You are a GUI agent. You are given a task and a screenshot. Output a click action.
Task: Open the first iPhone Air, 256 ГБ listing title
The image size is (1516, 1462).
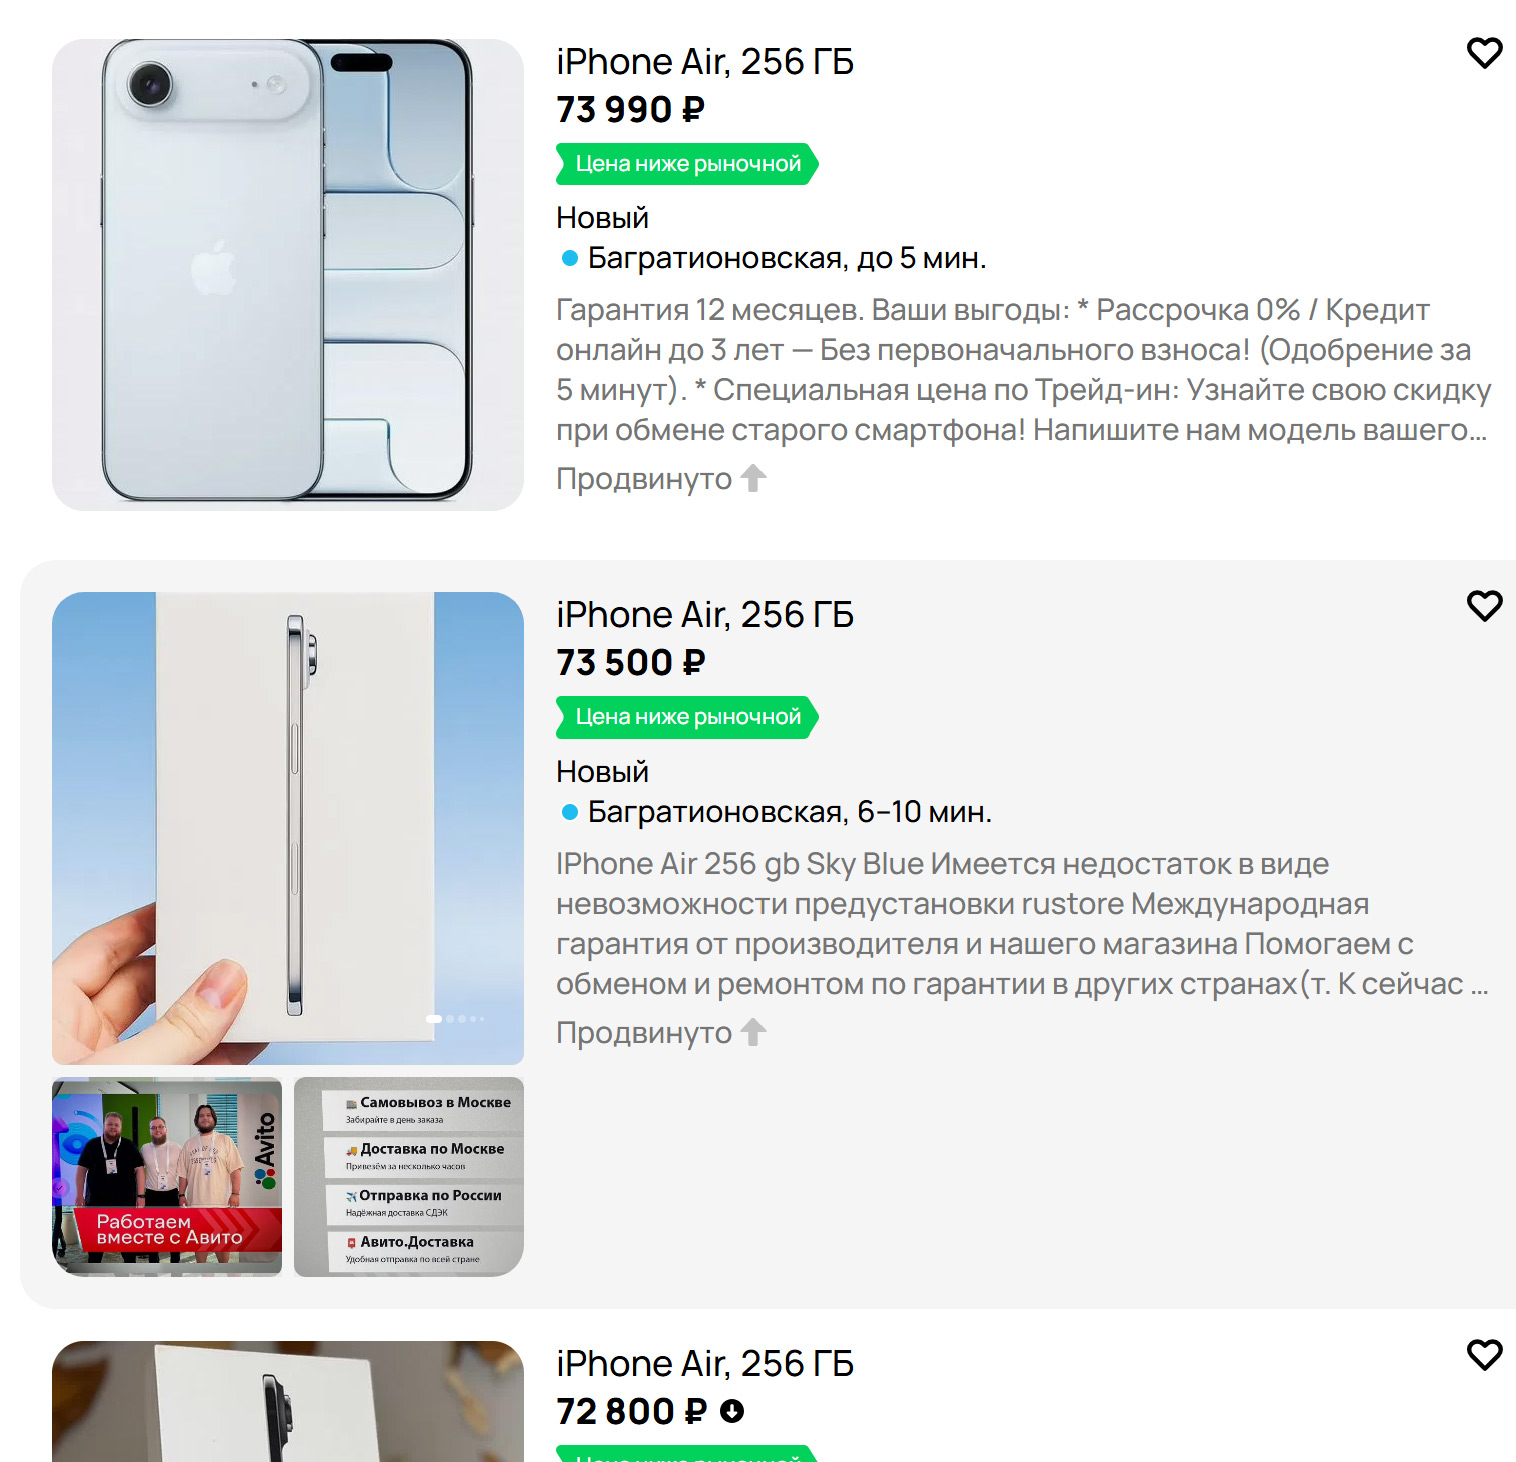[x=705, y=62]
